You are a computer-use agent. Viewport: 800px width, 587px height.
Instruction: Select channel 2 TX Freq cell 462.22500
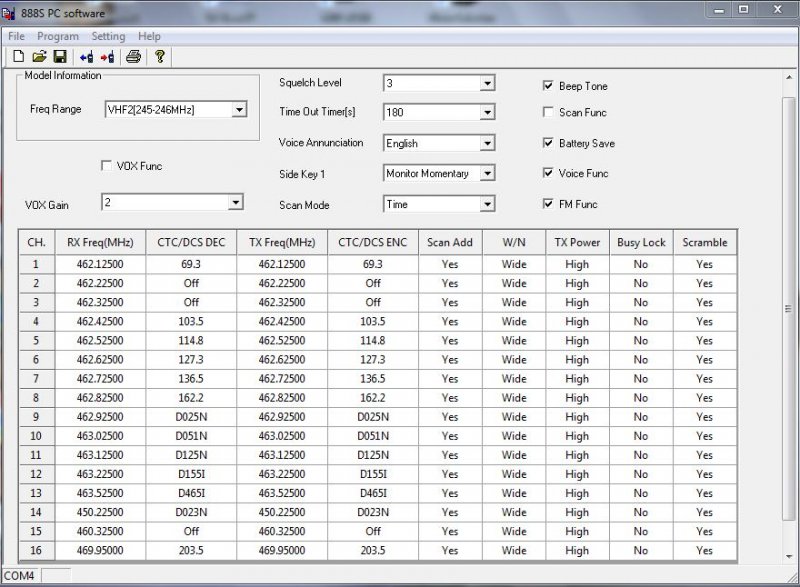point(282,283)
